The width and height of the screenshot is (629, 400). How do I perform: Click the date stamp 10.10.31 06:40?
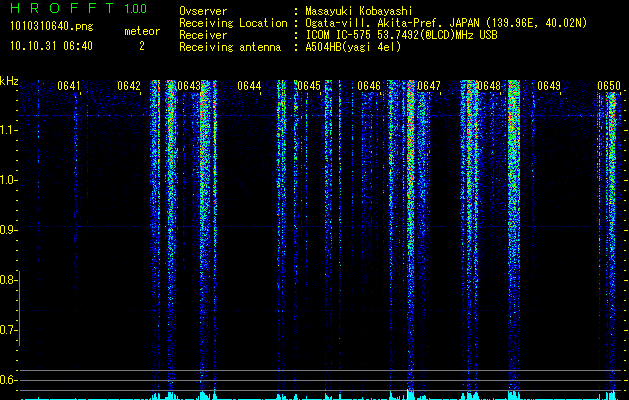[x=51, y=46]
